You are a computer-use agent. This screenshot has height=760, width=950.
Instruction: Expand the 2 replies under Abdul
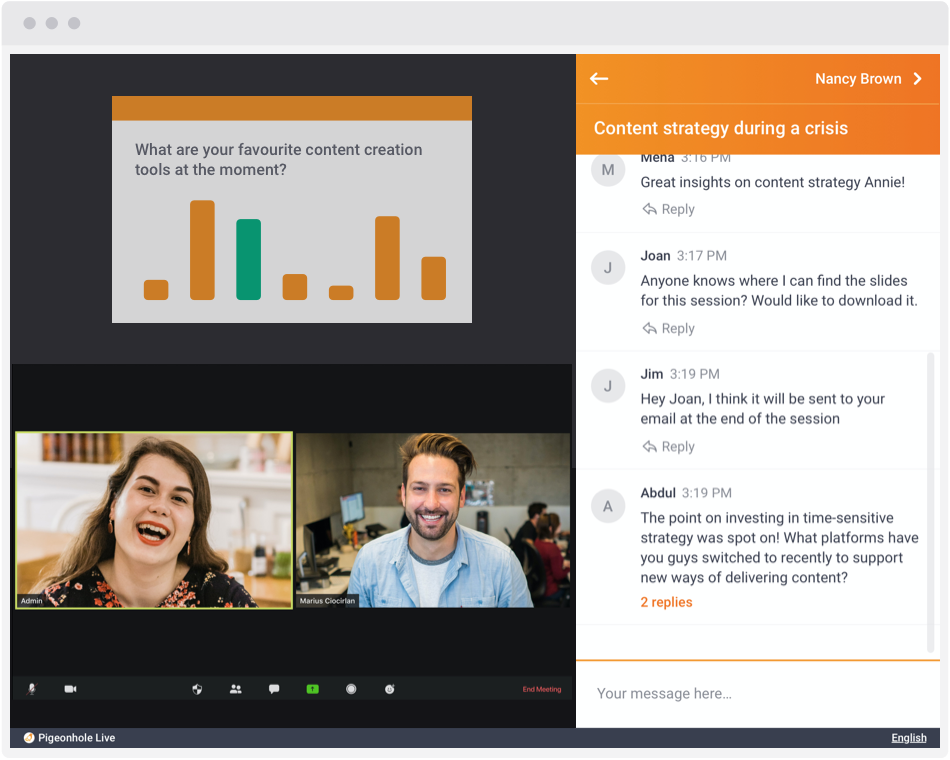click(x=666, y=602)
